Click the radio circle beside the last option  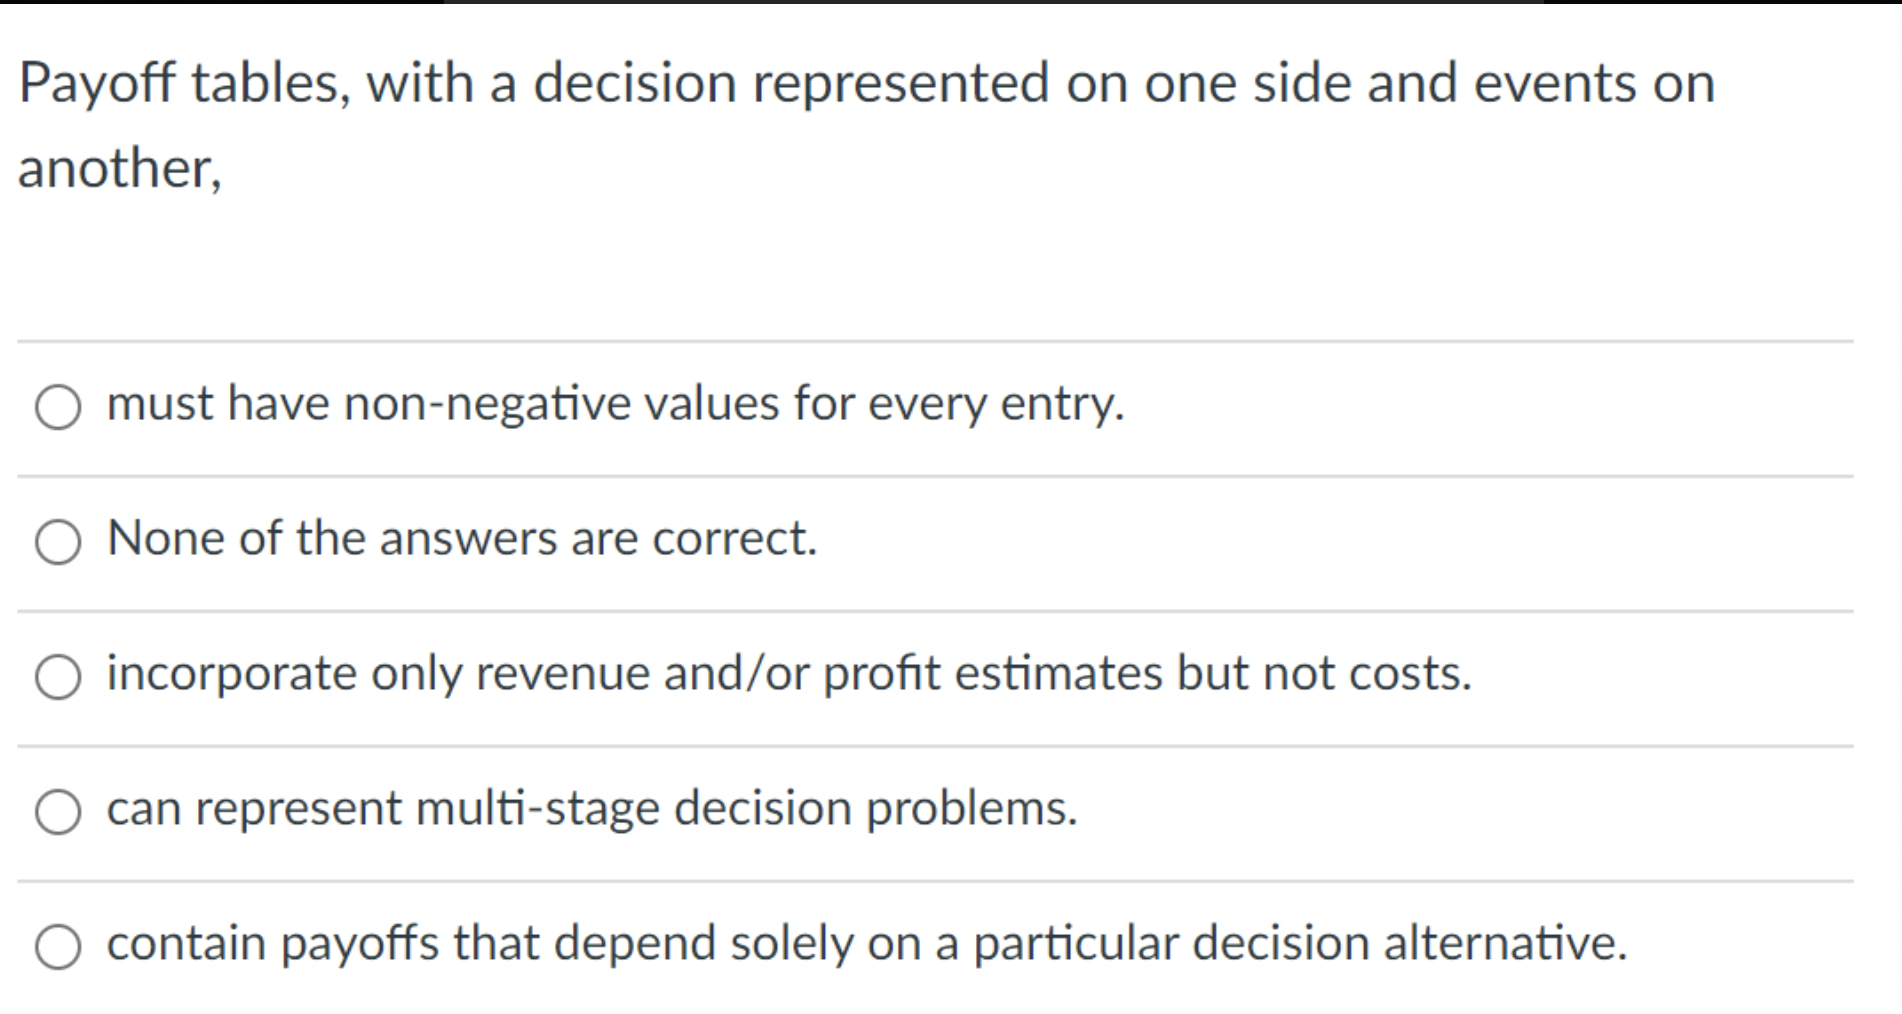[59, 944]
